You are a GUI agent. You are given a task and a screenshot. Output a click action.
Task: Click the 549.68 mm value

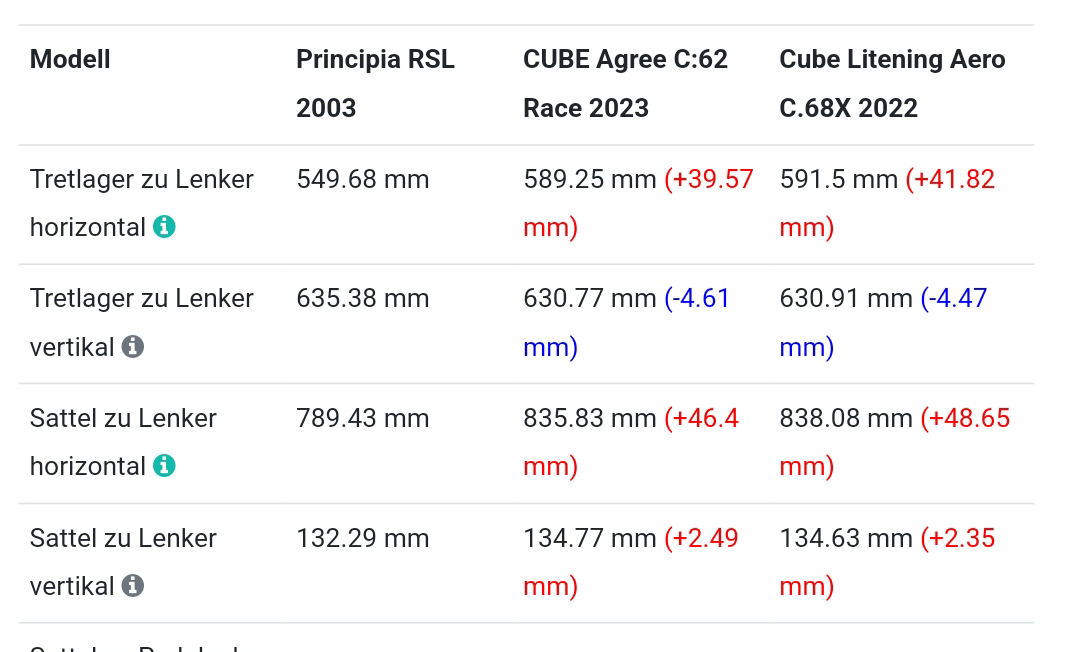(362, 180)
